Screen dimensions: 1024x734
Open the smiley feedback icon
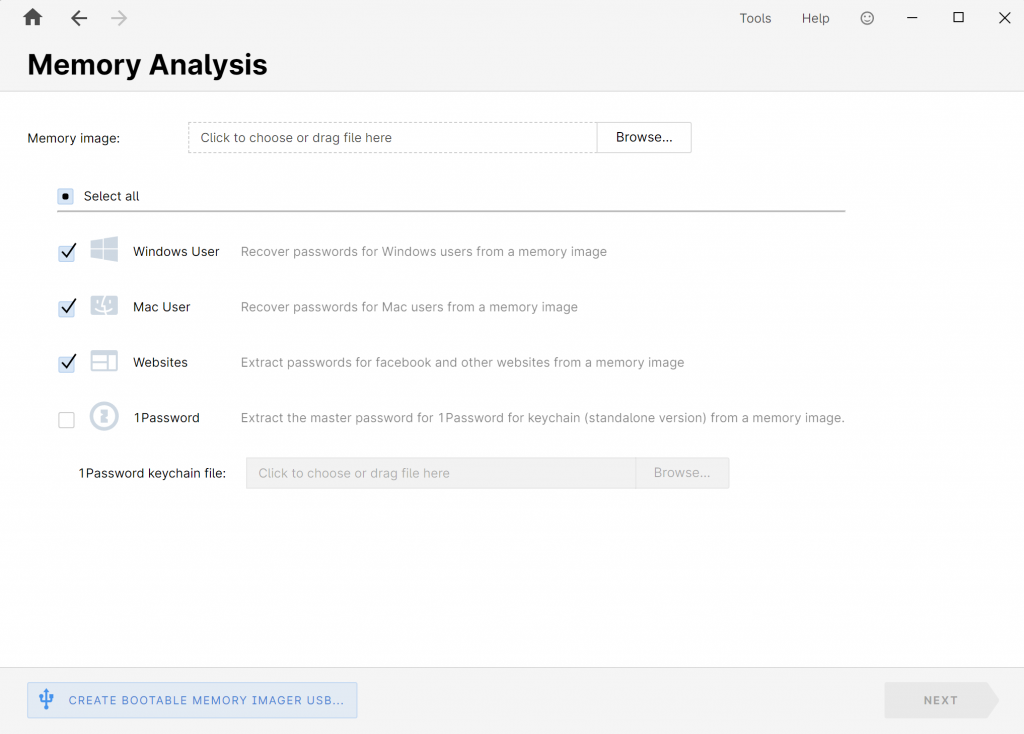(x=867, y=18)
